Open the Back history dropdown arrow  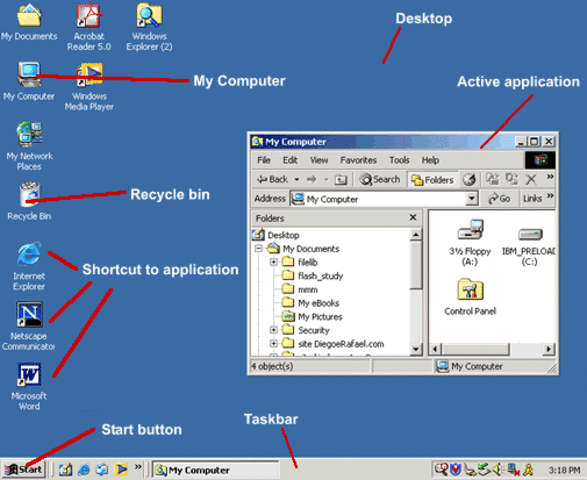pyautogui.click(x=296, y=180)
